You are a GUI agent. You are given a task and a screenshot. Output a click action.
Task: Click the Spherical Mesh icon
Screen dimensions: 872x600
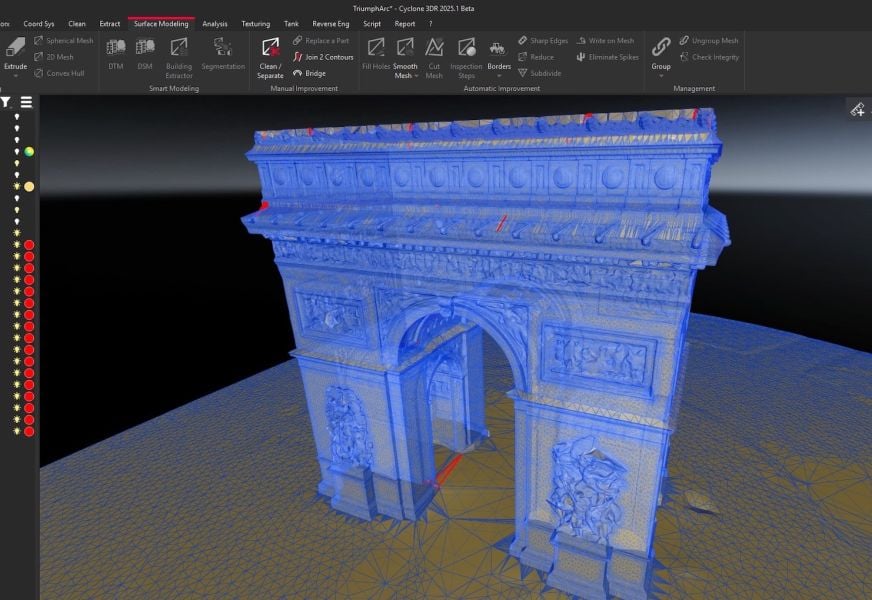[38, 41]
